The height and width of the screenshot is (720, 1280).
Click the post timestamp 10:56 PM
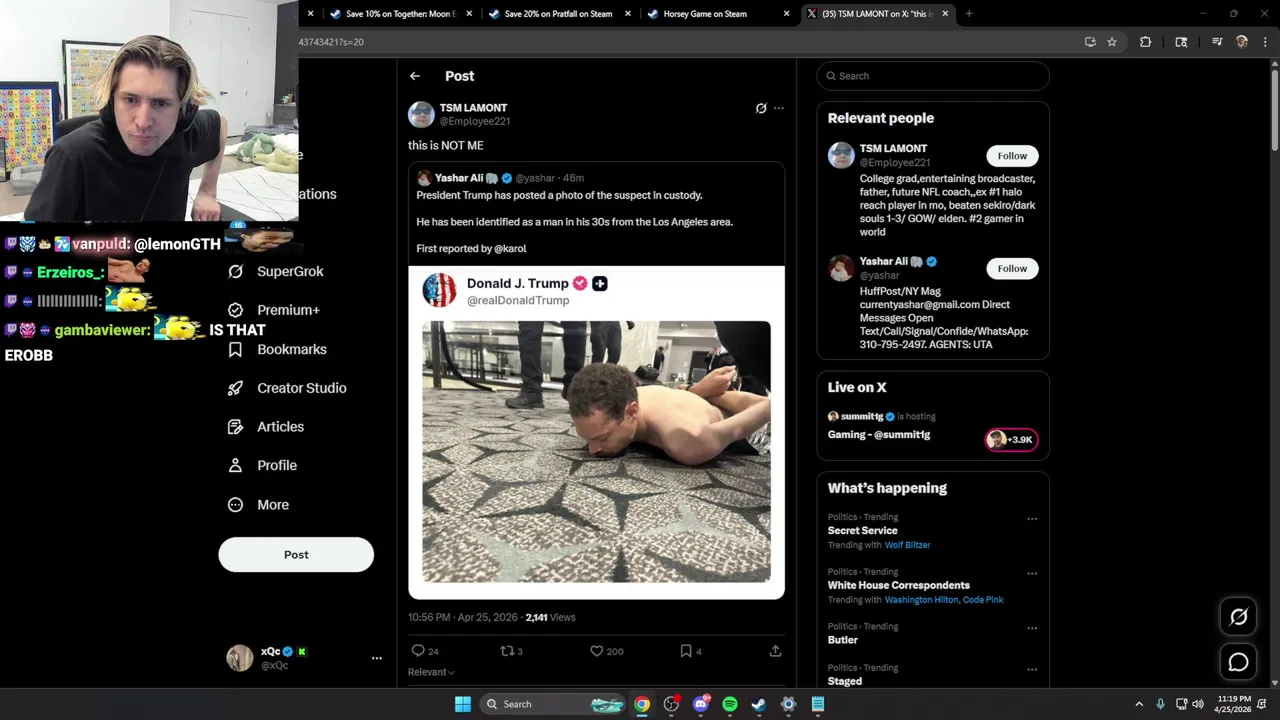(x=428, y=617)
